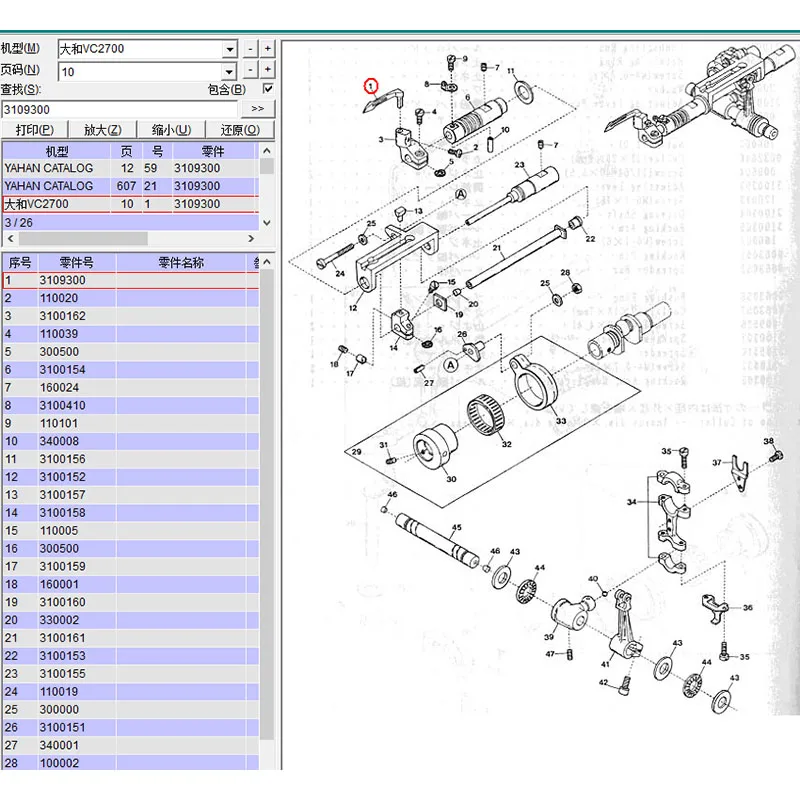The width and height of the screenshot is (800, 800).
Task: Toggle the 包含(B) checkbox
Action: (x=267, y=89)
